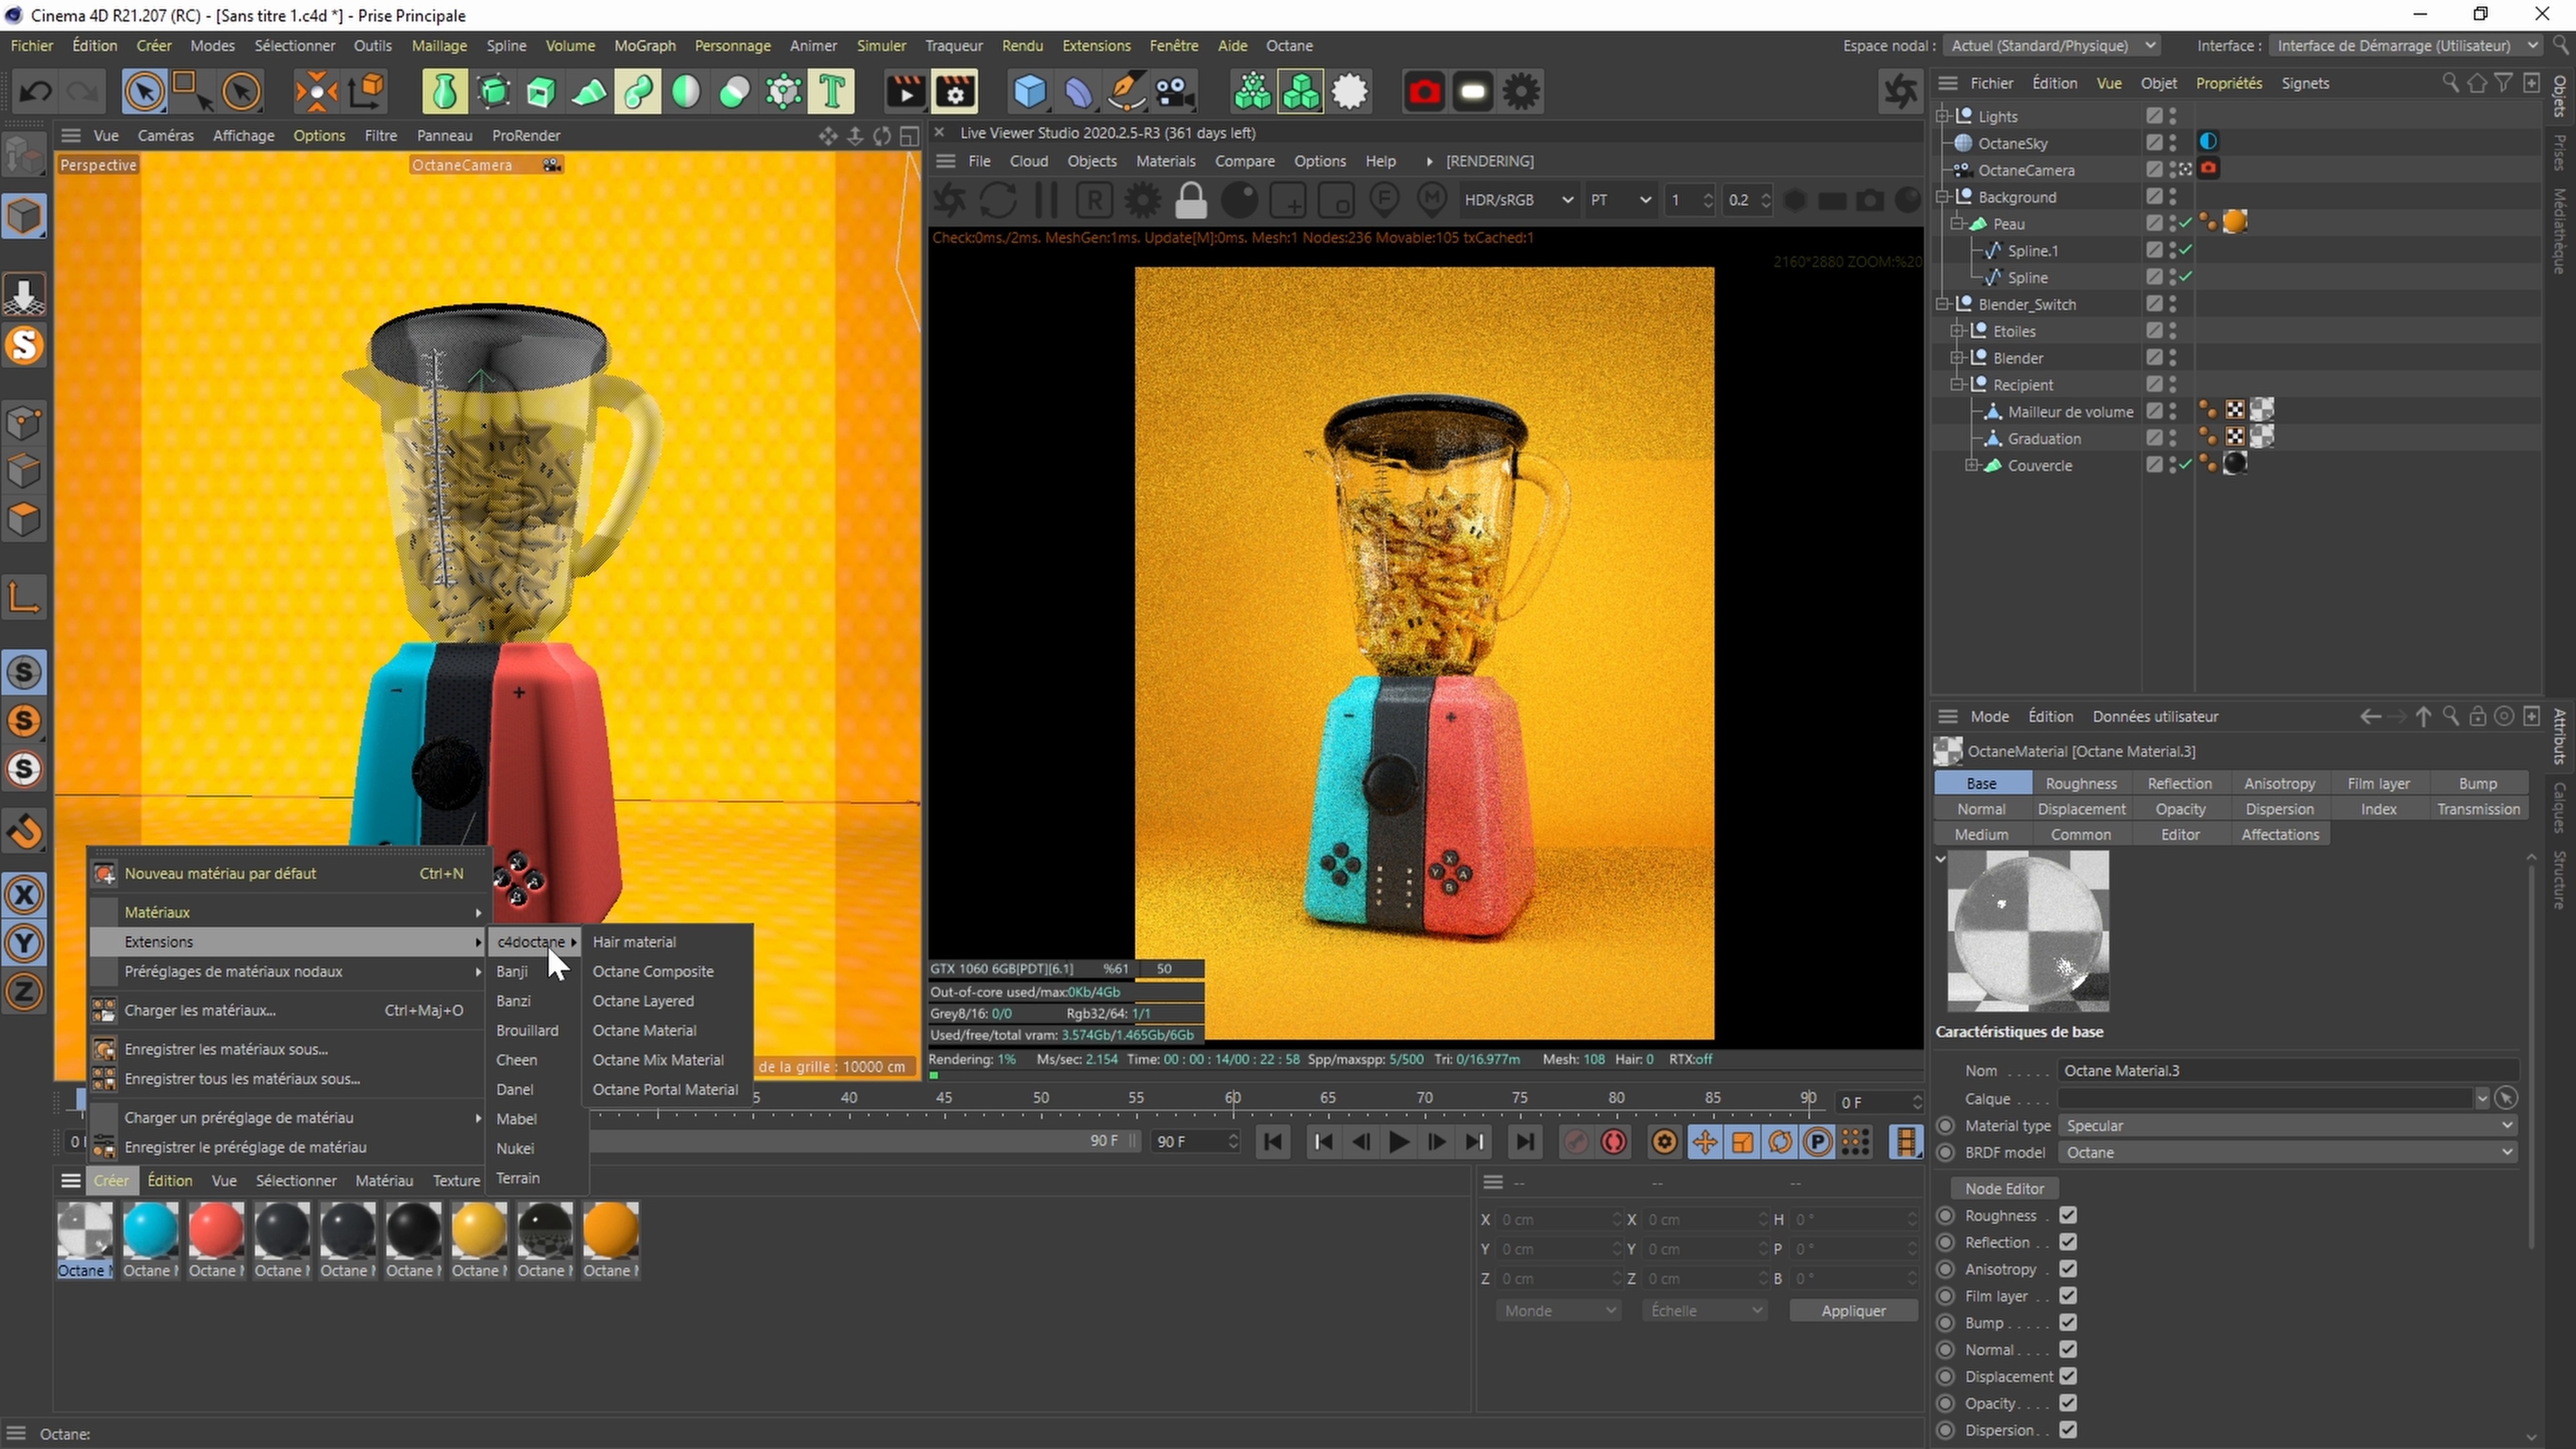Screen dimensions: 2576x1449
Task: Open the Monde coordinate dropdown
Action: pyautogui.click(x=1558, y=1310)
